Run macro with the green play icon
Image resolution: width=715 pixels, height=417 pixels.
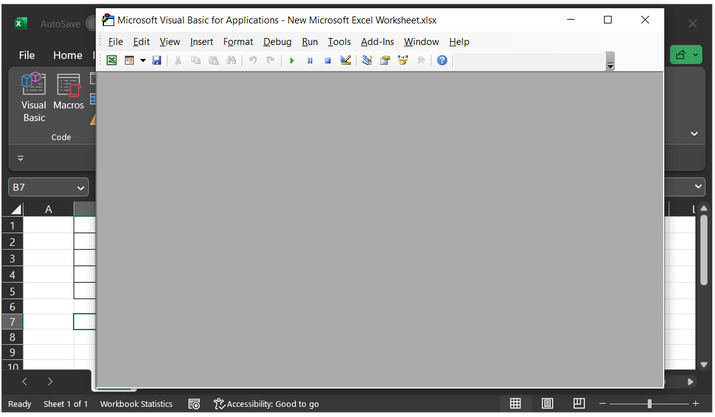coord(292,60)
